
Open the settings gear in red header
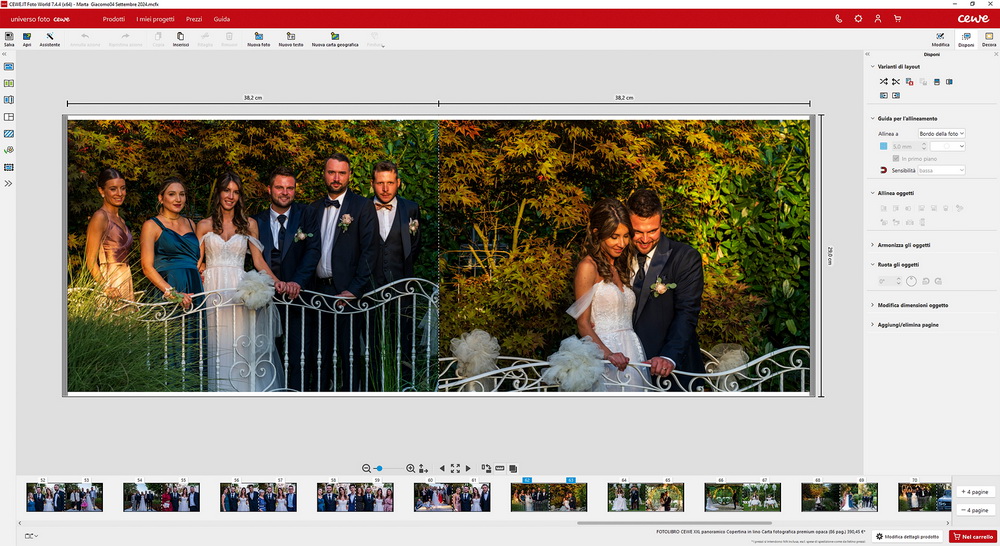coord(858,18)
